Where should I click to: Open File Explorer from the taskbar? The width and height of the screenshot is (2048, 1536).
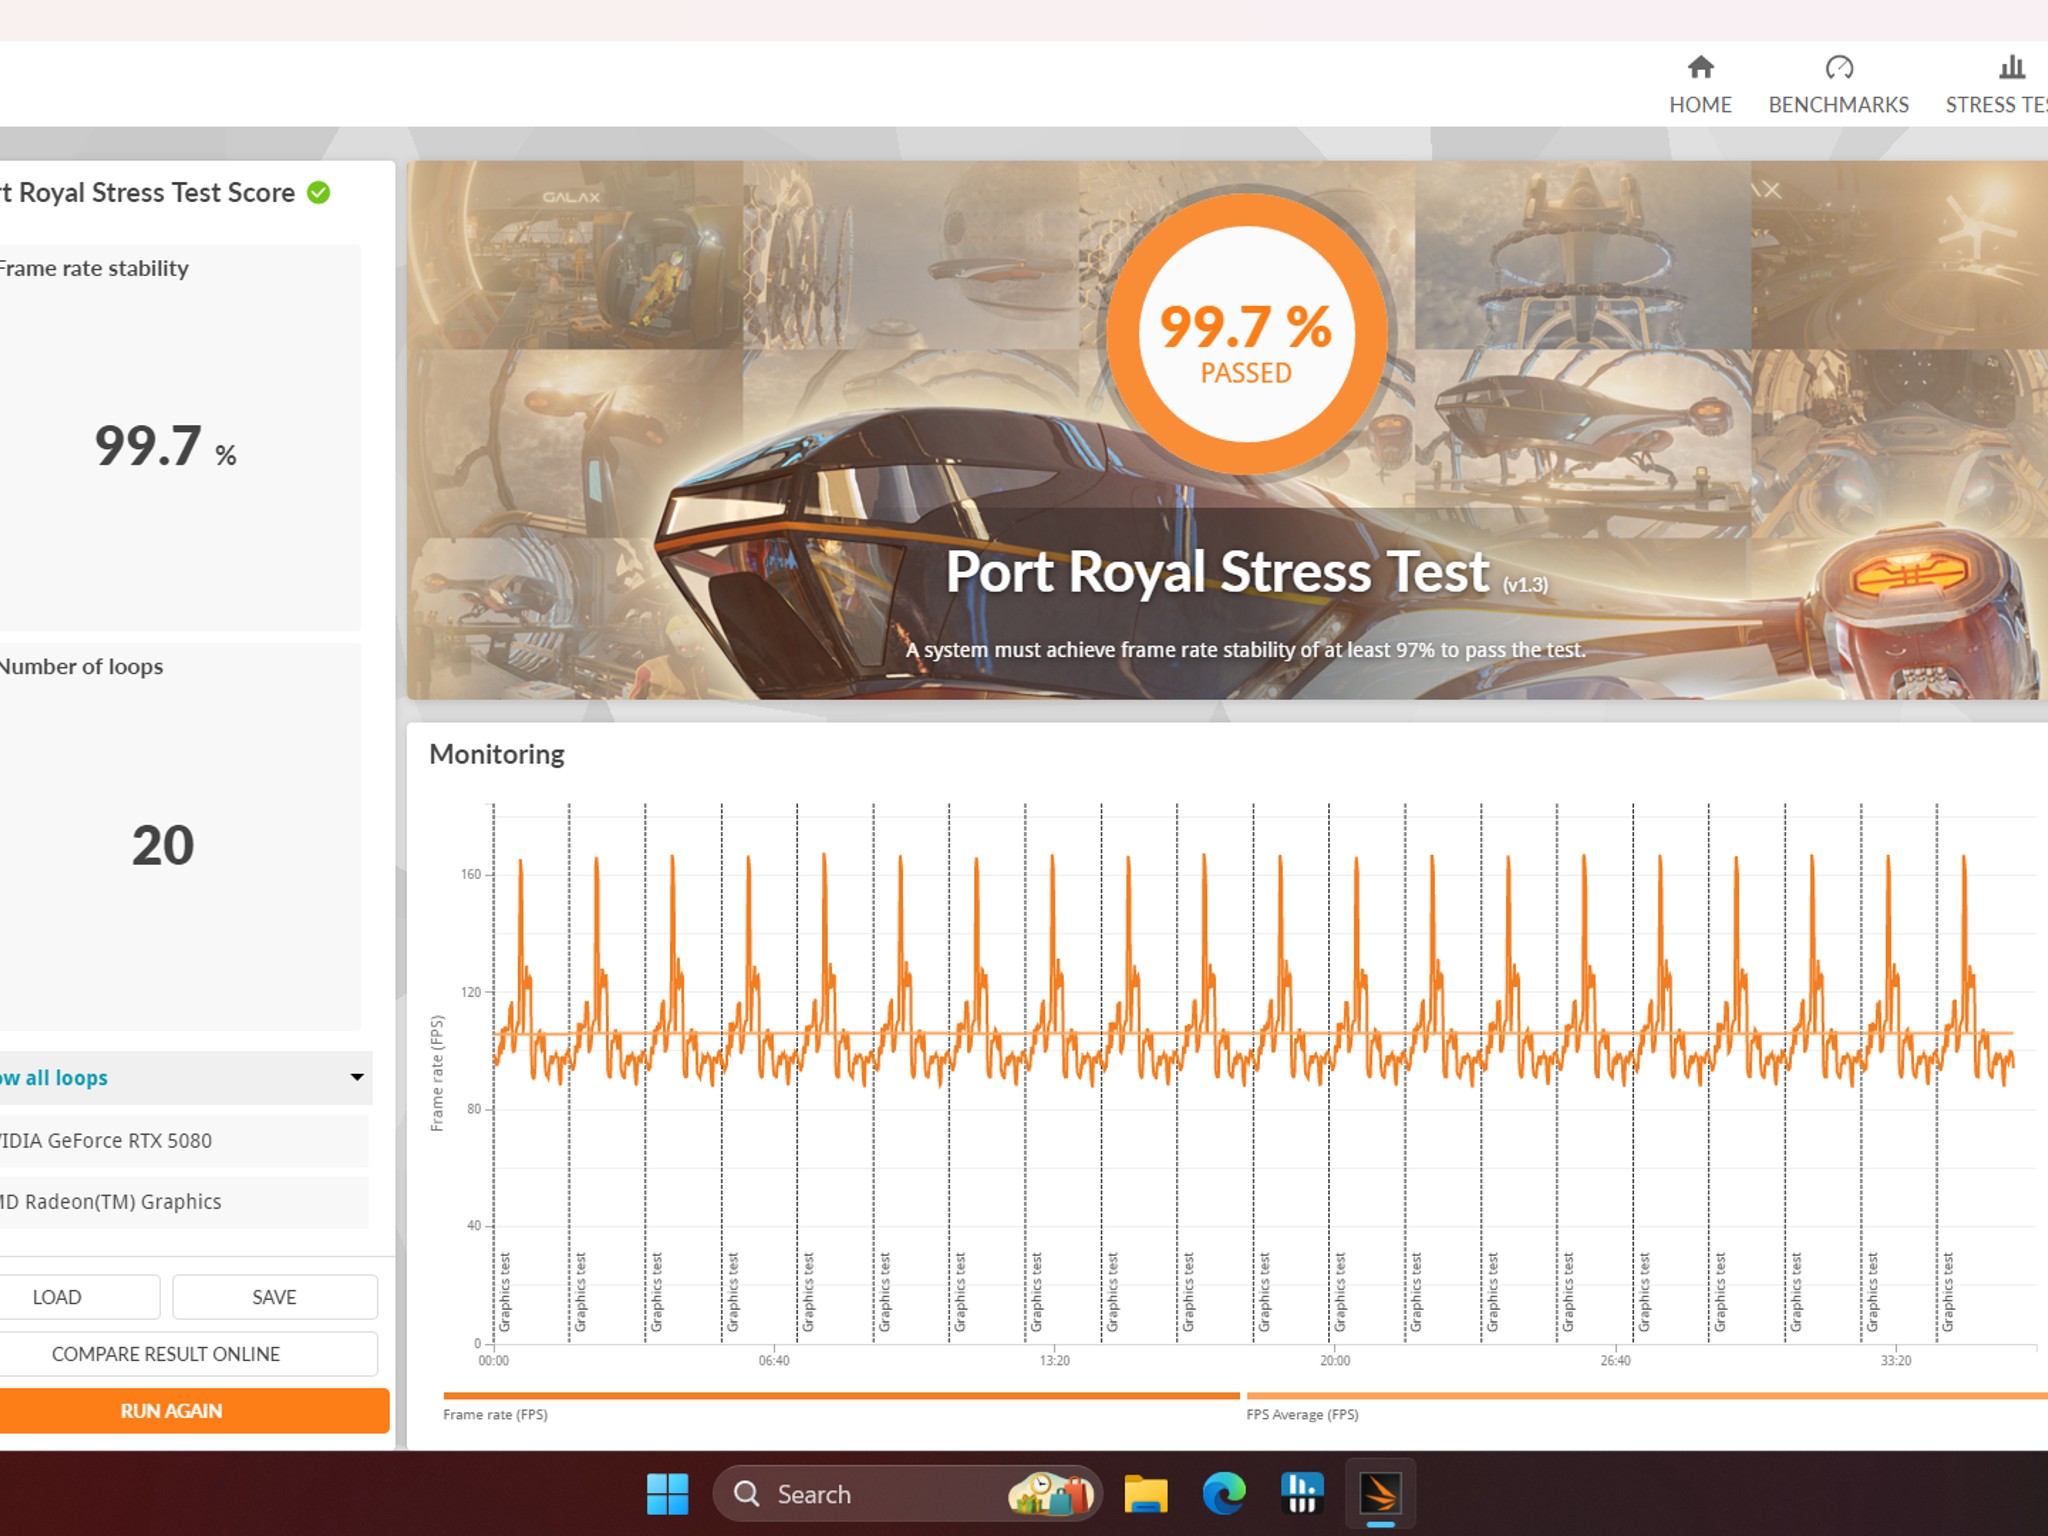pos(1148,1493)
